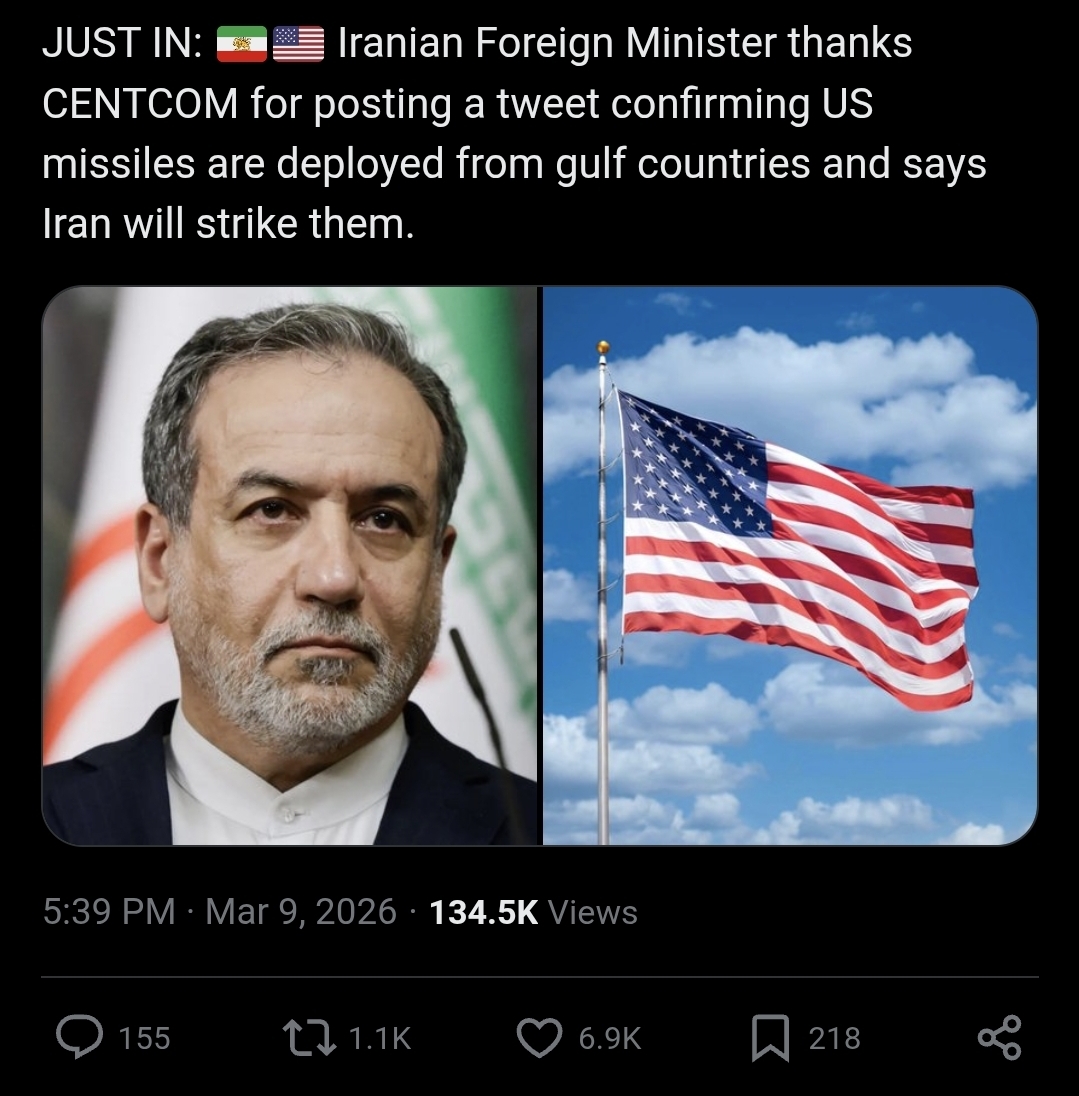The height and width of the screenshot is (1096, 1079).
Task: Click the Mar 9, 2026 date
Action: coord(301,912)
